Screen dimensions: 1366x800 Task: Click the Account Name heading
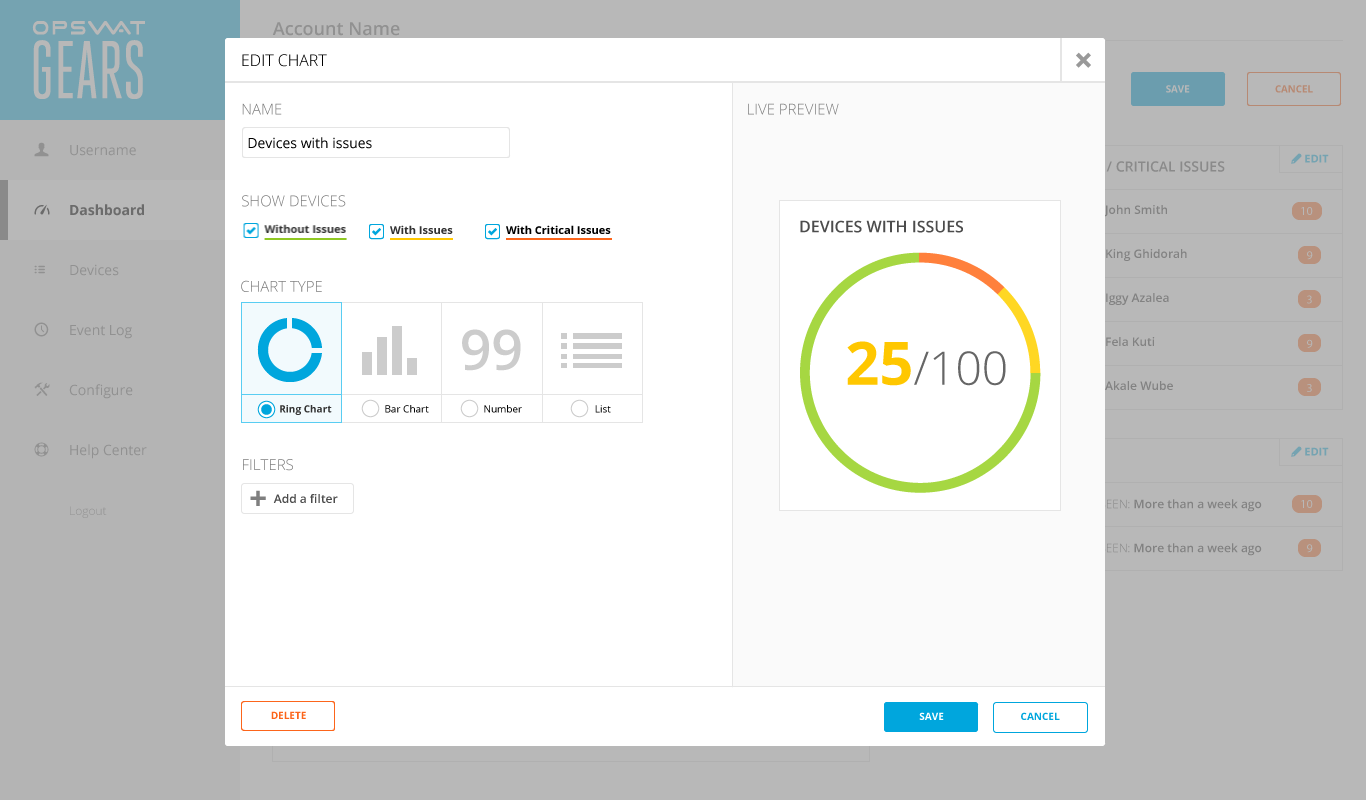click(x=336, y=29)
